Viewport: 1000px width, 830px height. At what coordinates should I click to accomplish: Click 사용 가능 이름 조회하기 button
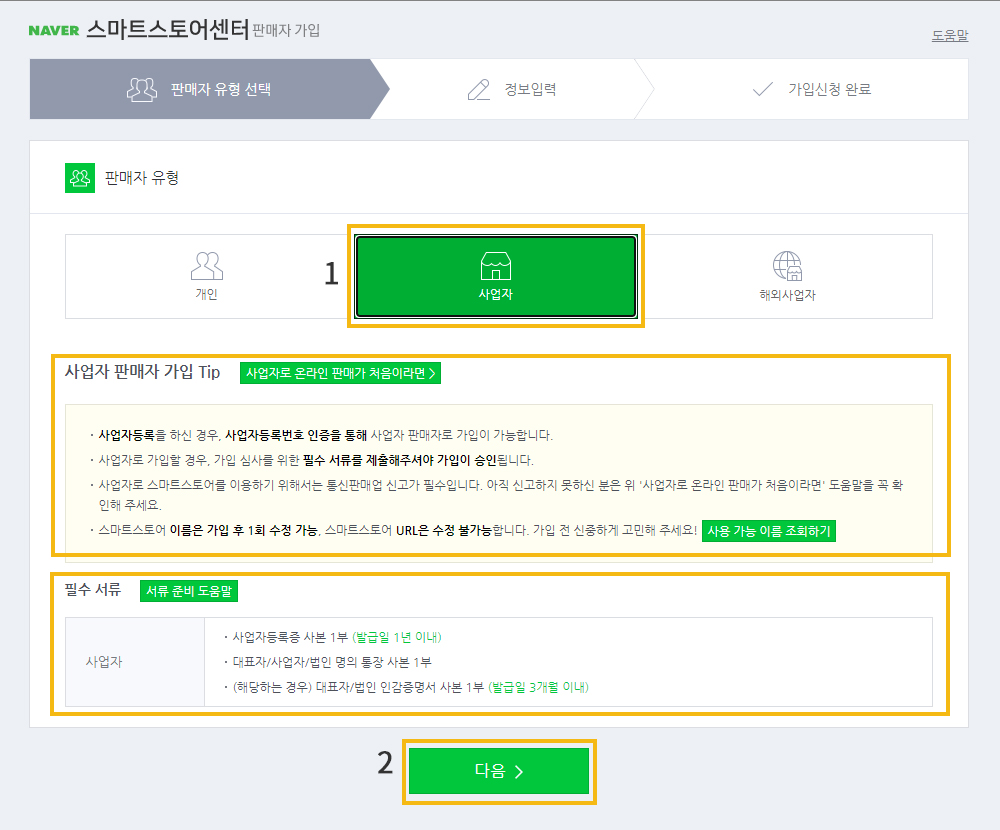pos(768,531)
